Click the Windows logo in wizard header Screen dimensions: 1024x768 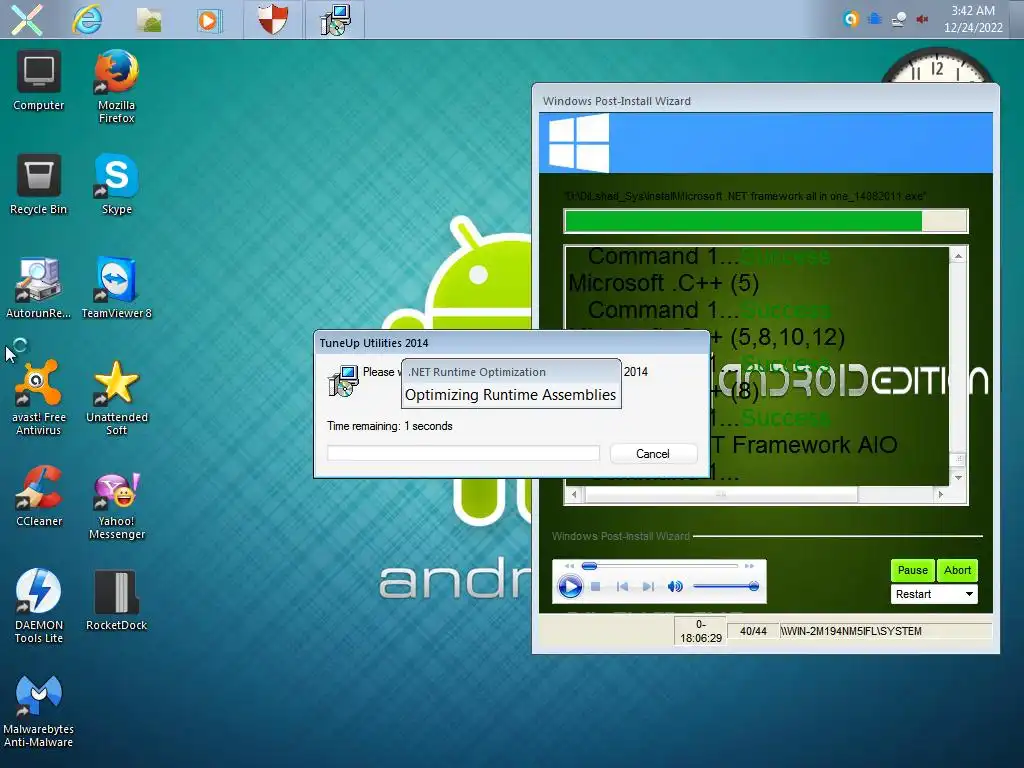click(578, 142)
